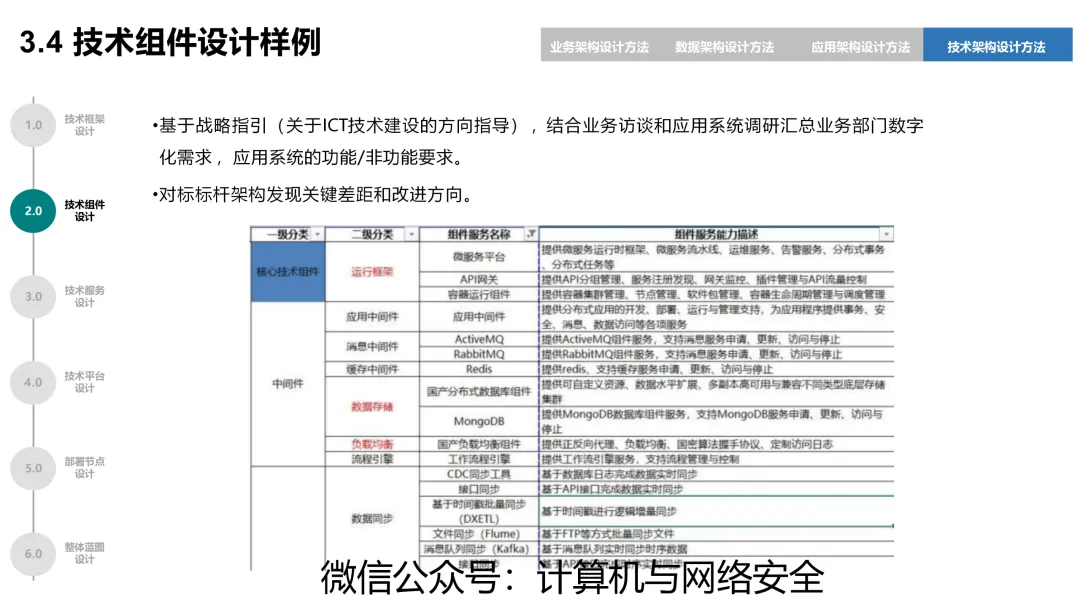Click 应用中间件 in the 组件服务名称 column
The height and width of the screenshot is (608, 1080).
coord(479,317)
